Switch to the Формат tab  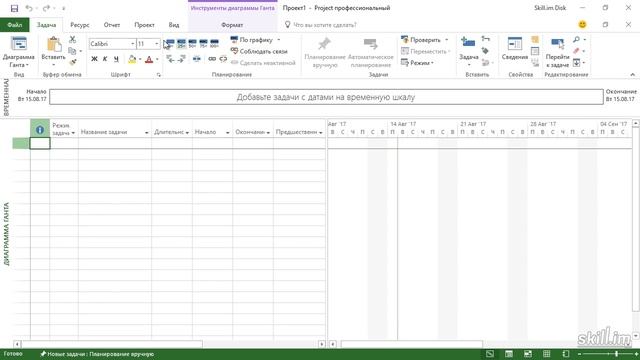(232, 25)
